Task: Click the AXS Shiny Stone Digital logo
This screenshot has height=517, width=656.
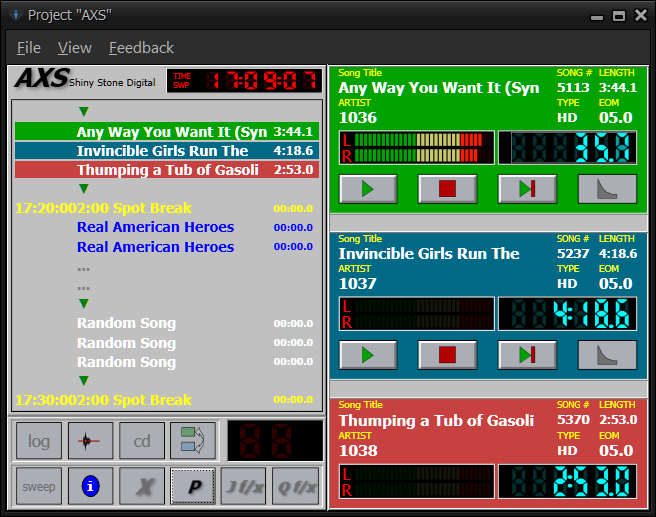Action: pyautogui.click(x=85, y=79)
